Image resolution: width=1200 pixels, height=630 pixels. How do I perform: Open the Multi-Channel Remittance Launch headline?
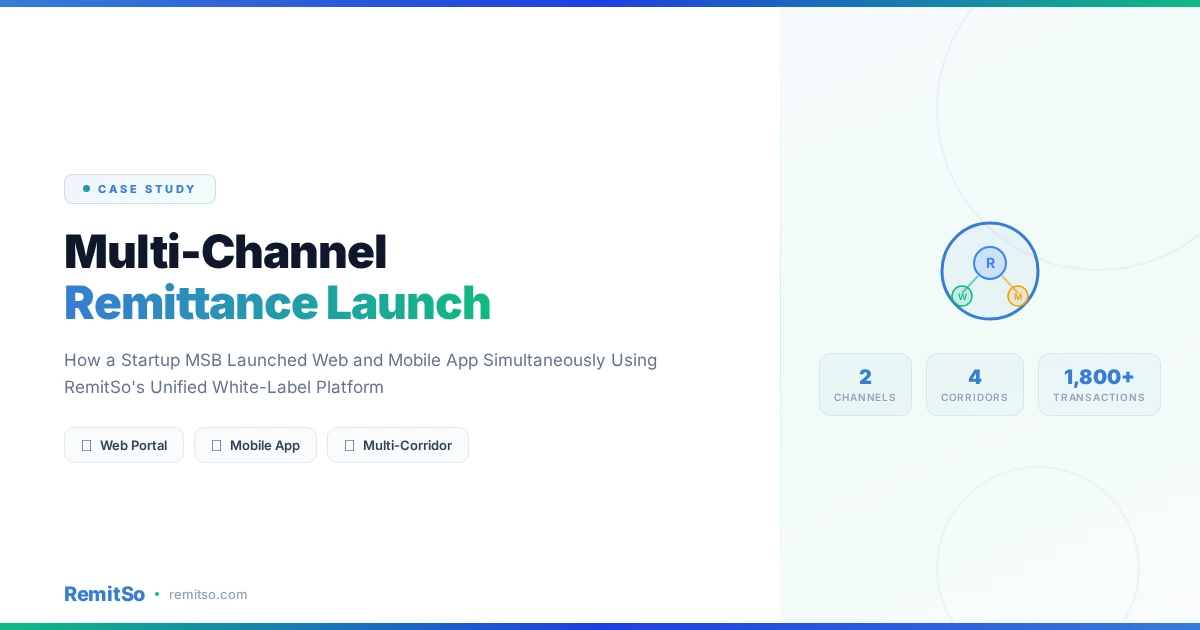pyautogui.click(x=277, y=277)
